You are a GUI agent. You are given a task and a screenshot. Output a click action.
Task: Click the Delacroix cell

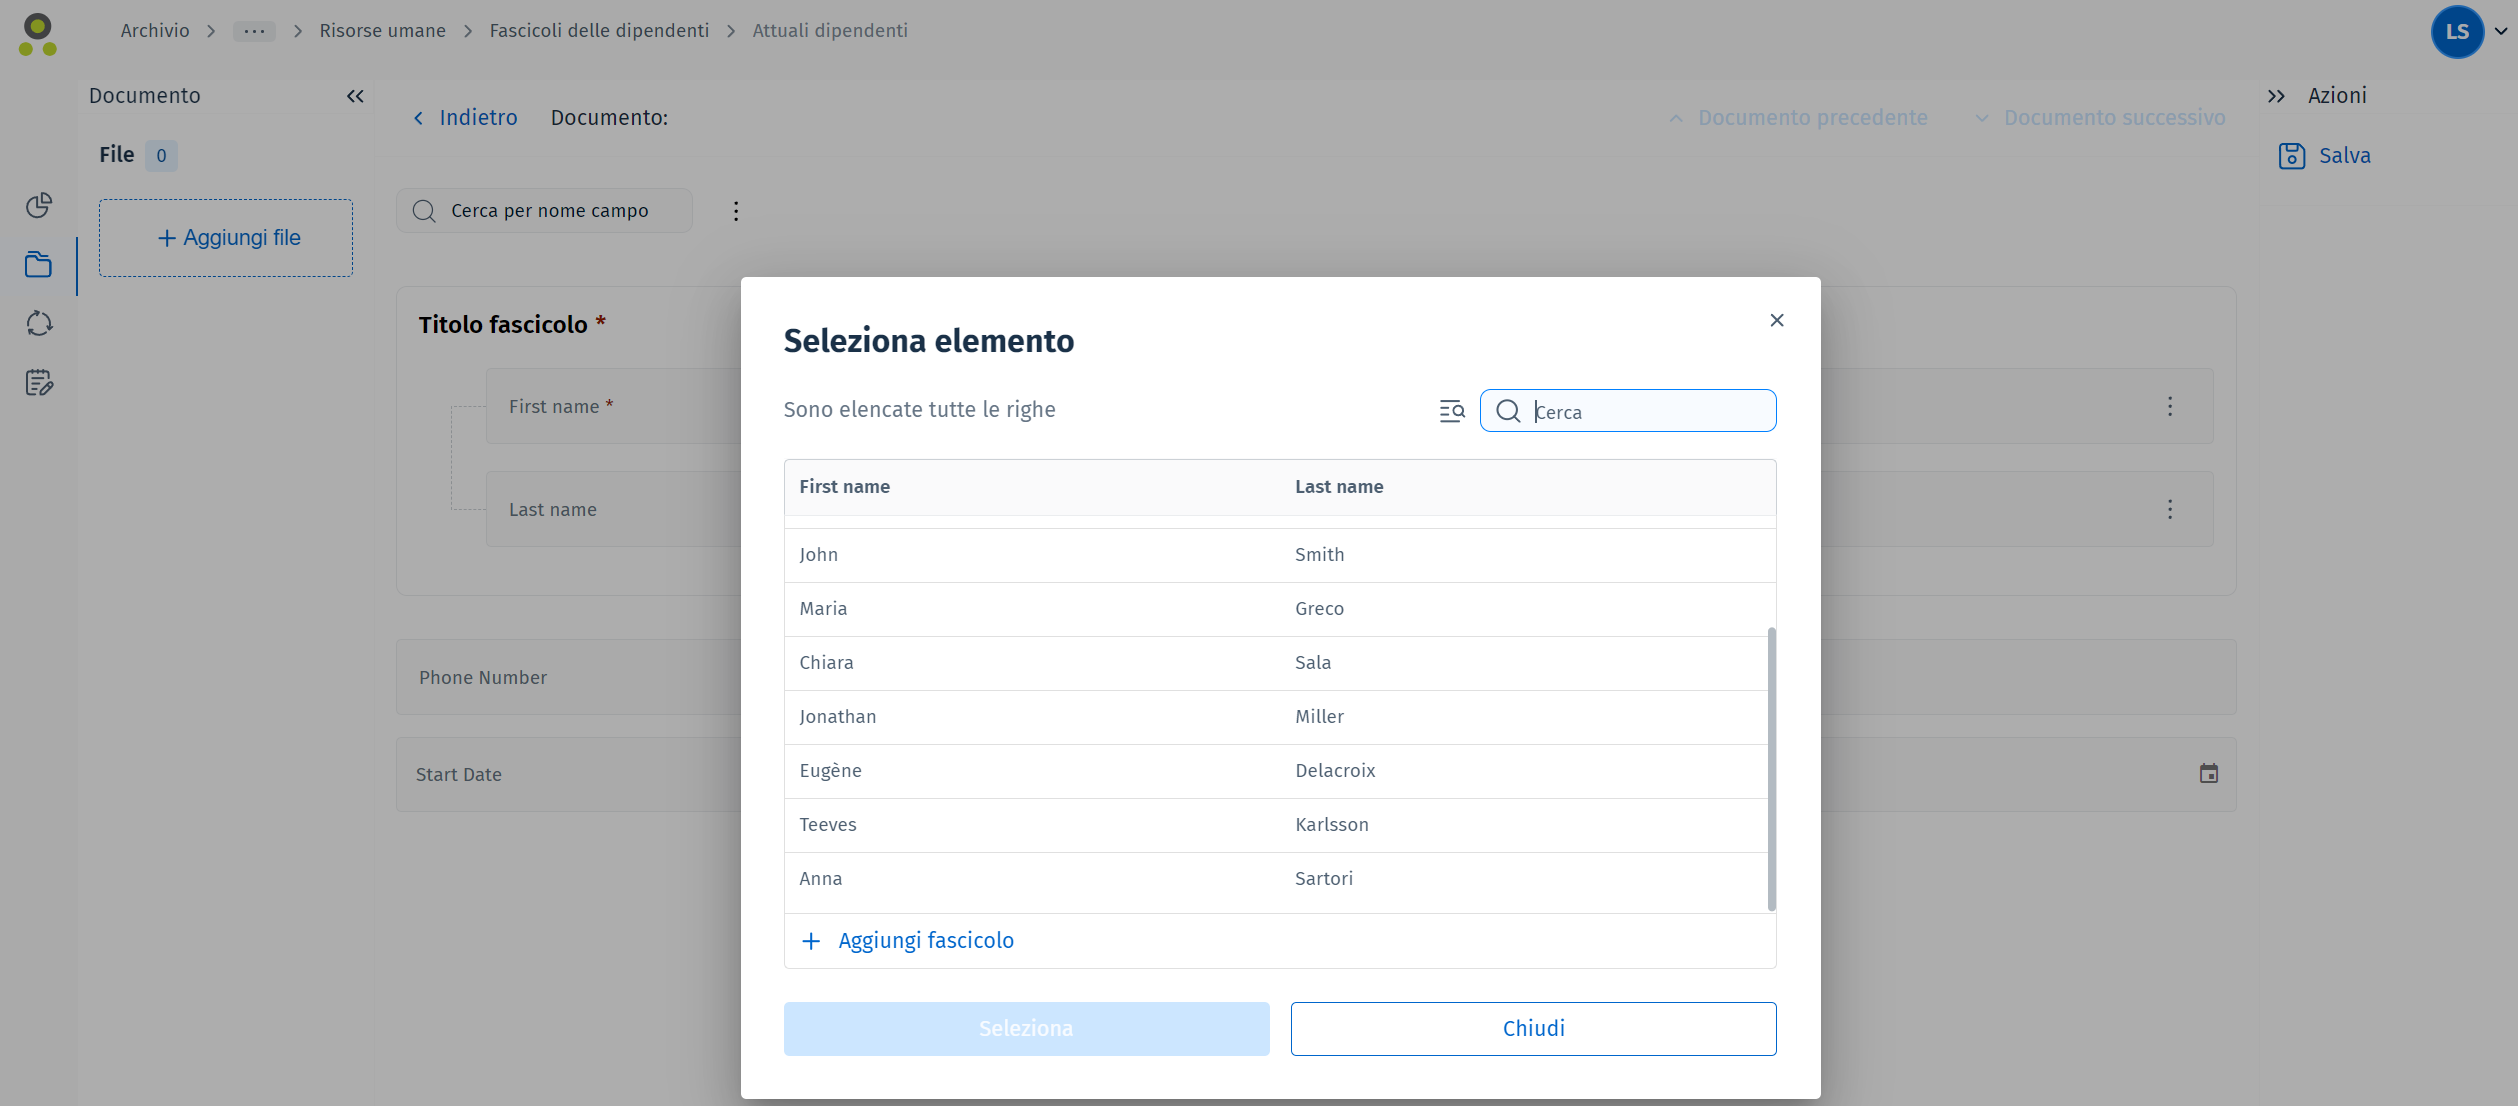(1335, 771)
